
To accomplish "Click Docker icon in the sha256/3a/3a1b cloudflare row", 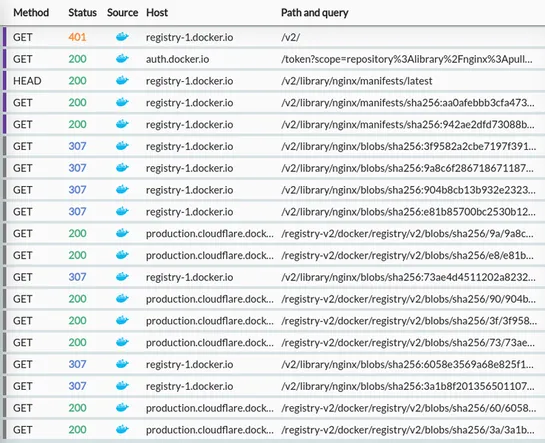I will point(122,429).
